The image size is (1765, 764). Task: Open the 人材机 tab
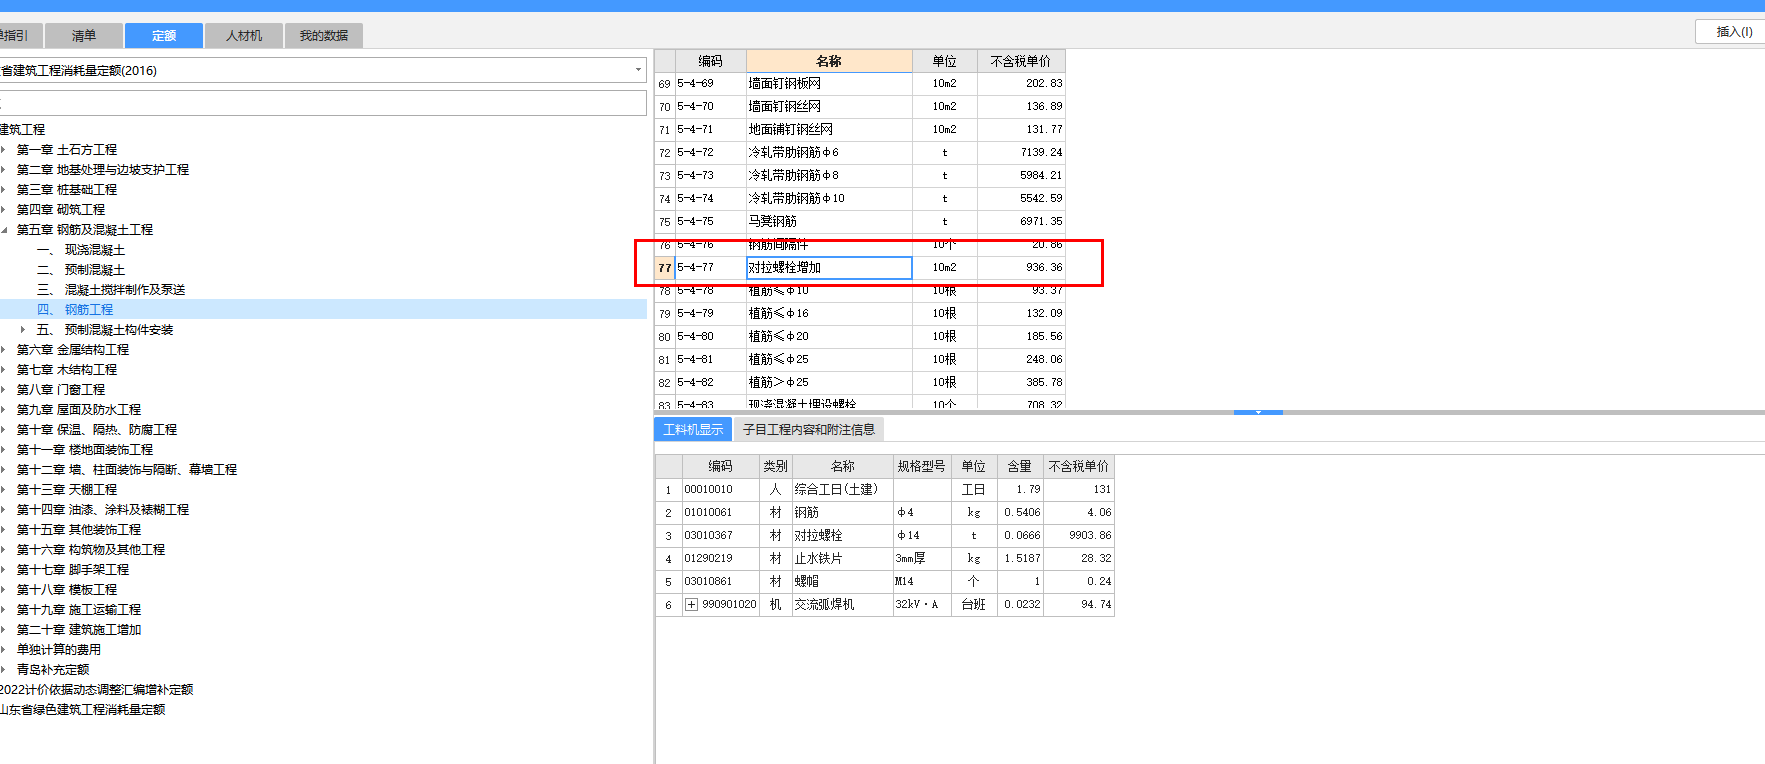click(244, 36)
